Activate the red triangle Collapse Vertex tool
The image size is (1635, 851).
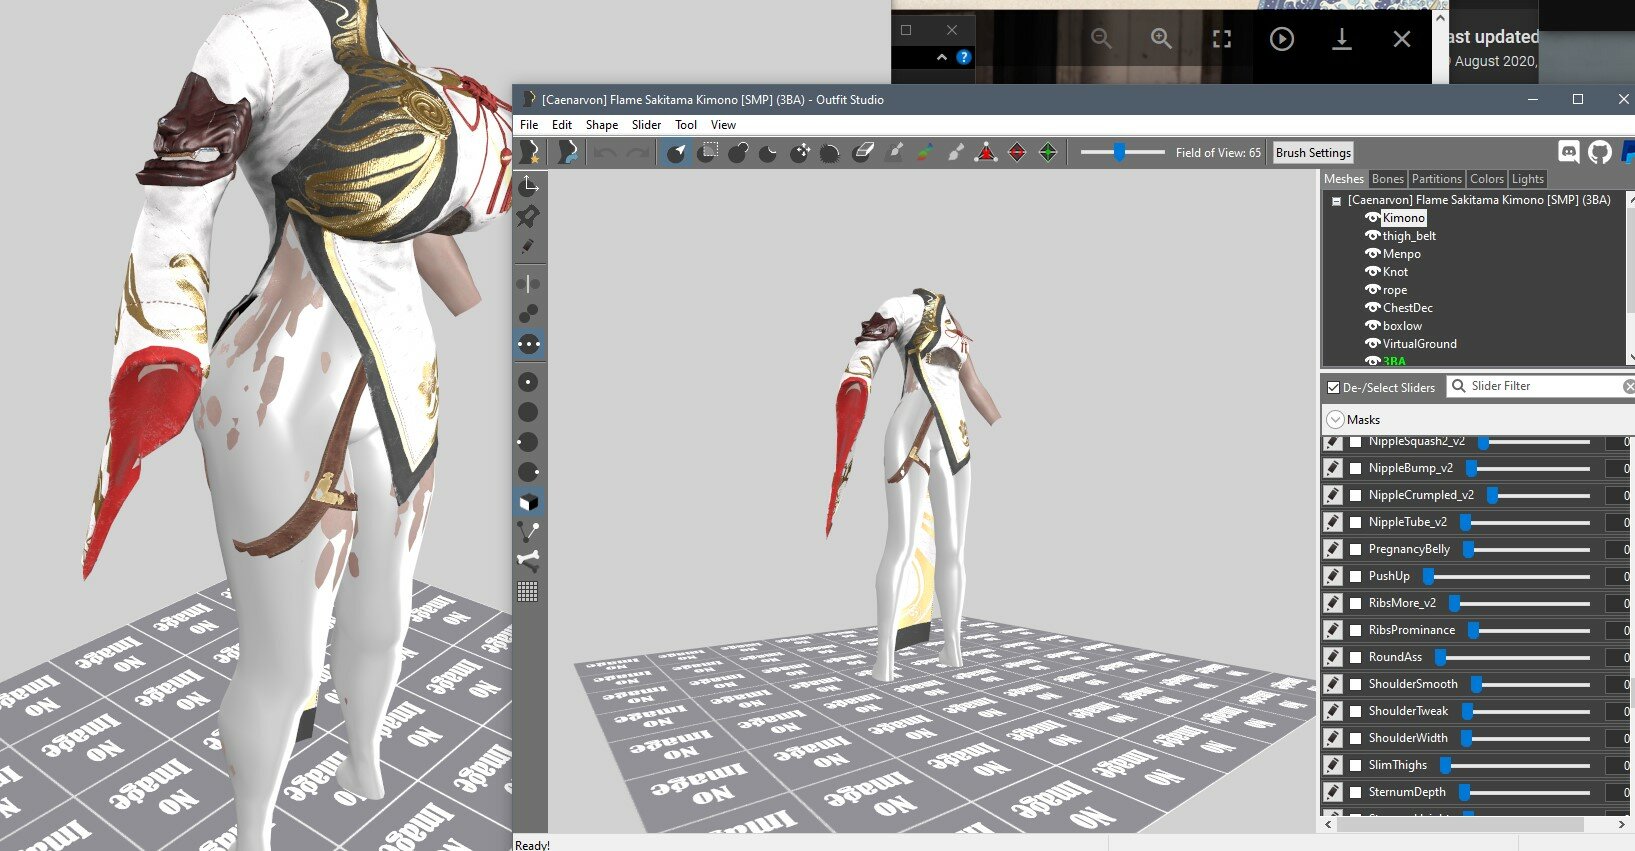pyautogui.click(x=986, y=152)
